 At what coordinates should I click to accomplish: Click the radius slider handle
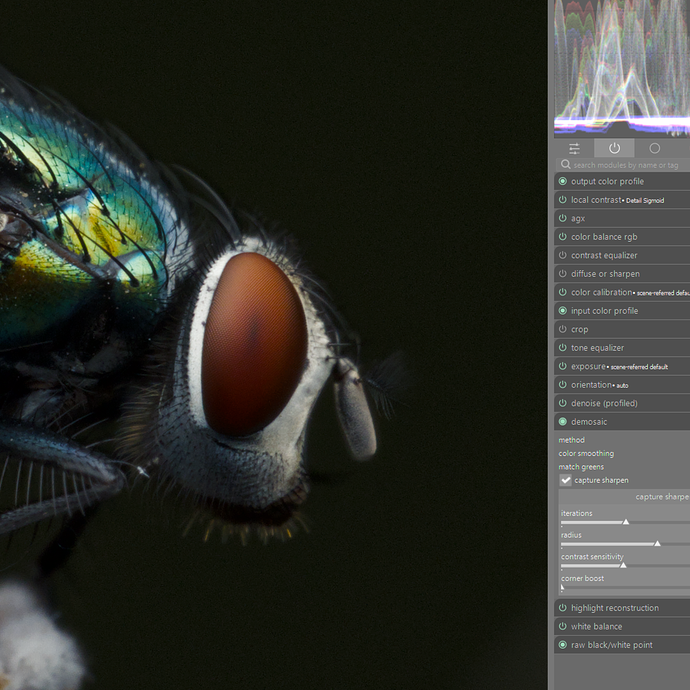coord(657,543)
